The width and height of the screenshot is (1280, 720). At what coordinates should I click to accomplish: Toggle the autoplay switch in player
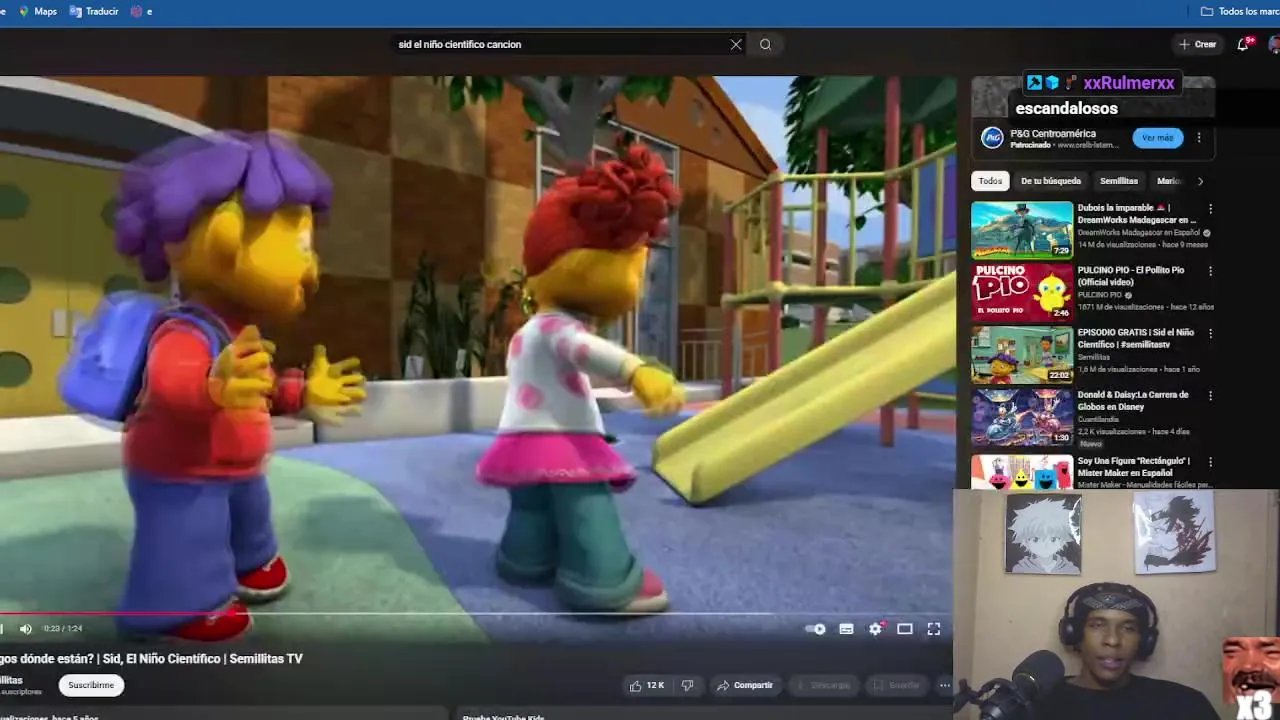point(816,629)
